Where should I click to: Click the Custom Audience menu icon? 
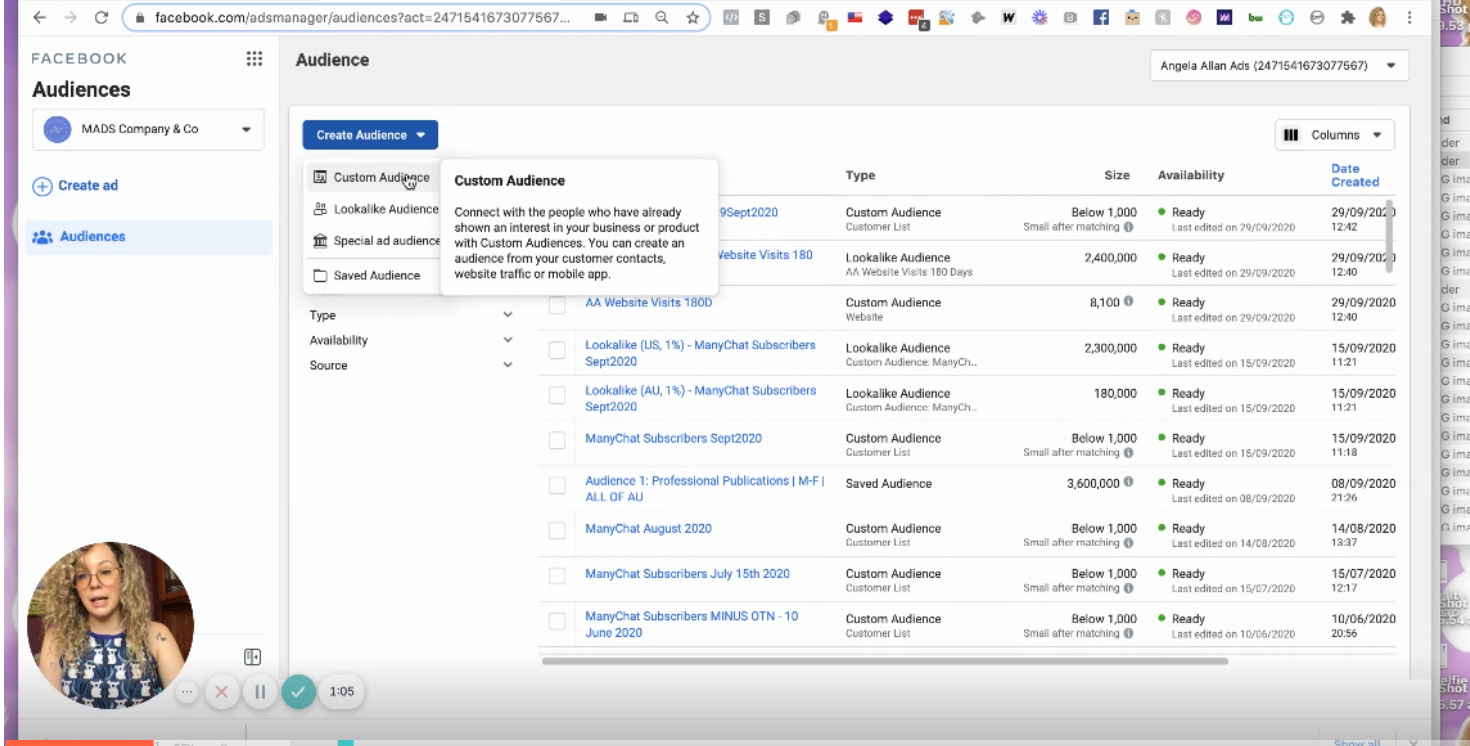321,178
